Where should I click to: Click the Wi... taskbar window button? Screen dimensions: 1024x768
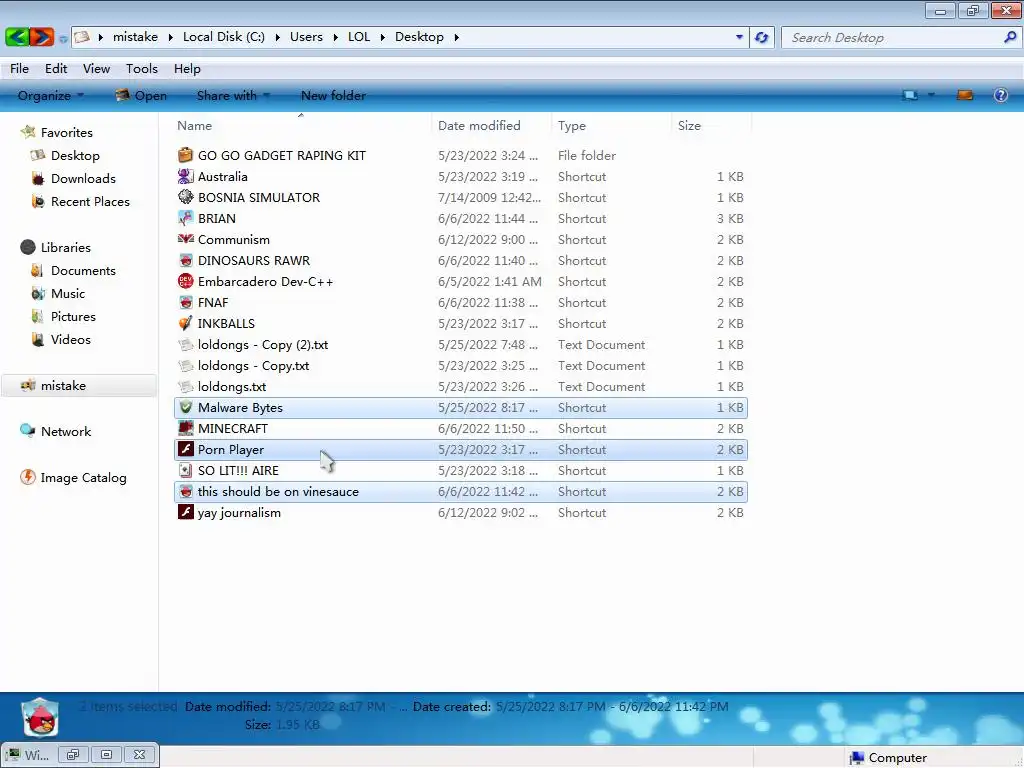(27, 755)
